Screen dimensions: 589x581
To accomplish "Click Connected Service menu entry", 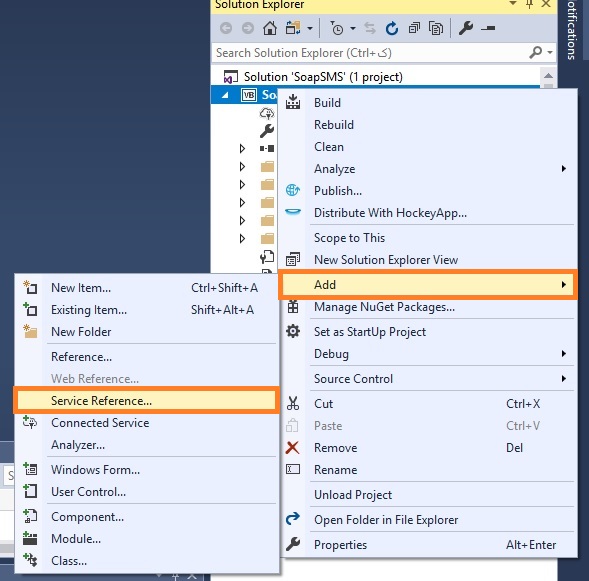I will [x=146, y=423].
